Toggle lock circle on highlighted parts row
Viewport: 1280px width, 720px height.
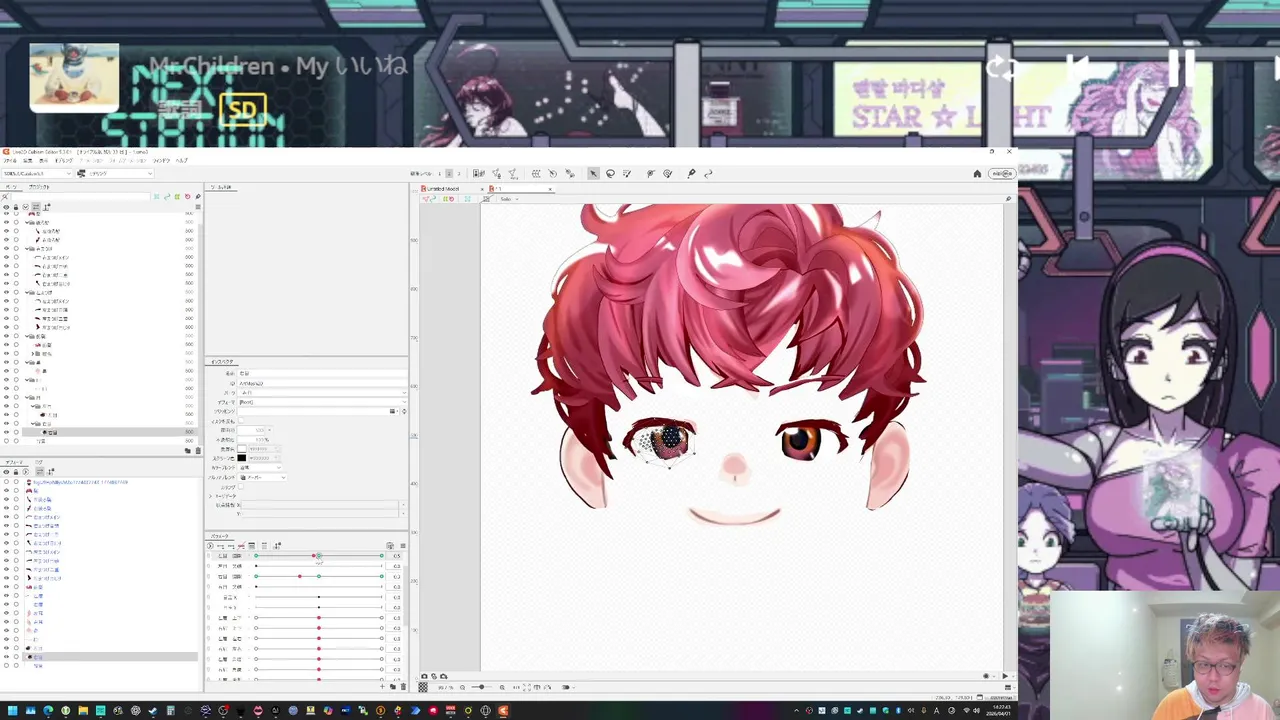16,432
